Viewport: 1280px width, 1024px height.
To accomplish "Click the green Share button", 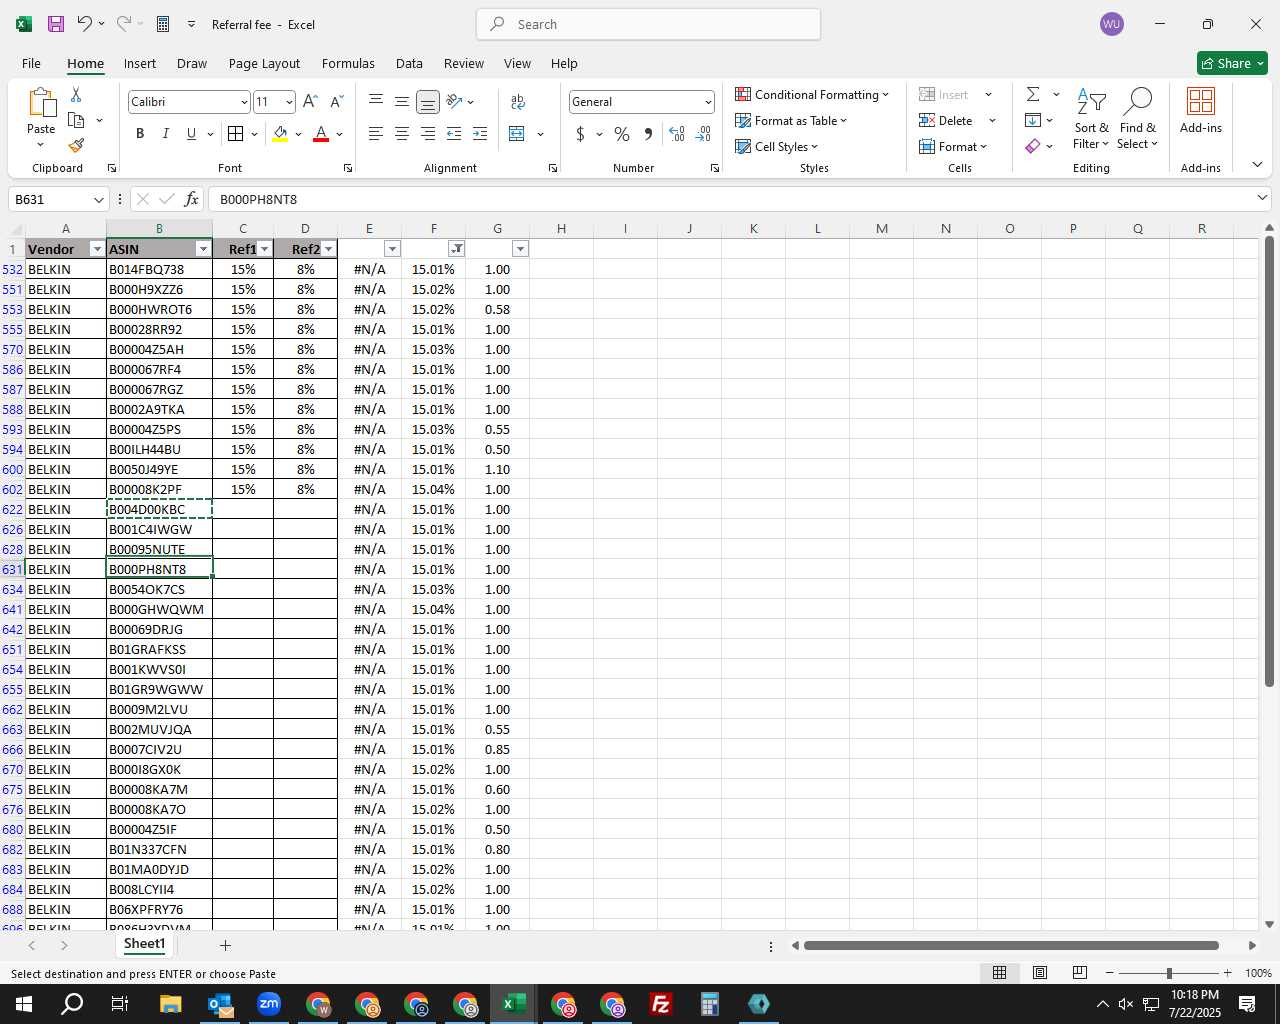I will coord(1232,63).
